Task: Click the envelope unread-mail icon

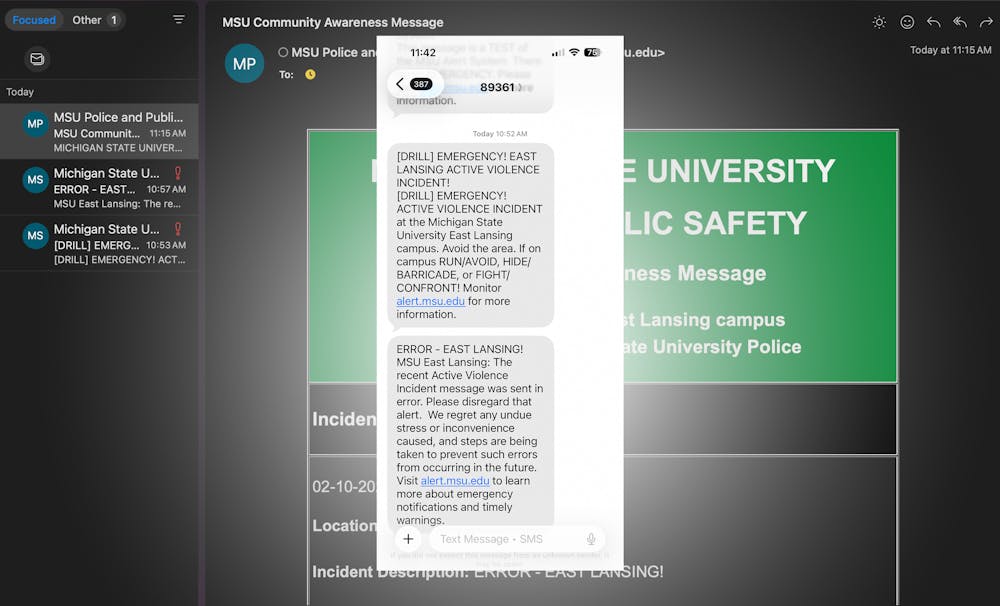Action: click(37, 59)
